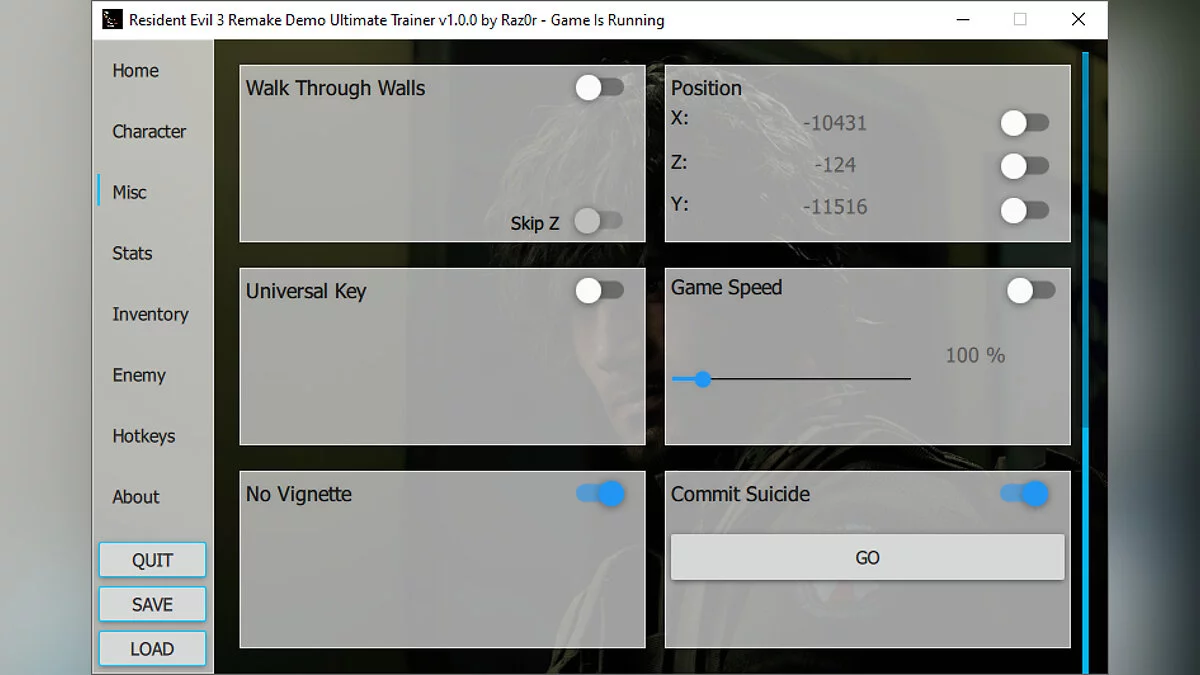Toggle the Position X lock switch

[1025, 123]
